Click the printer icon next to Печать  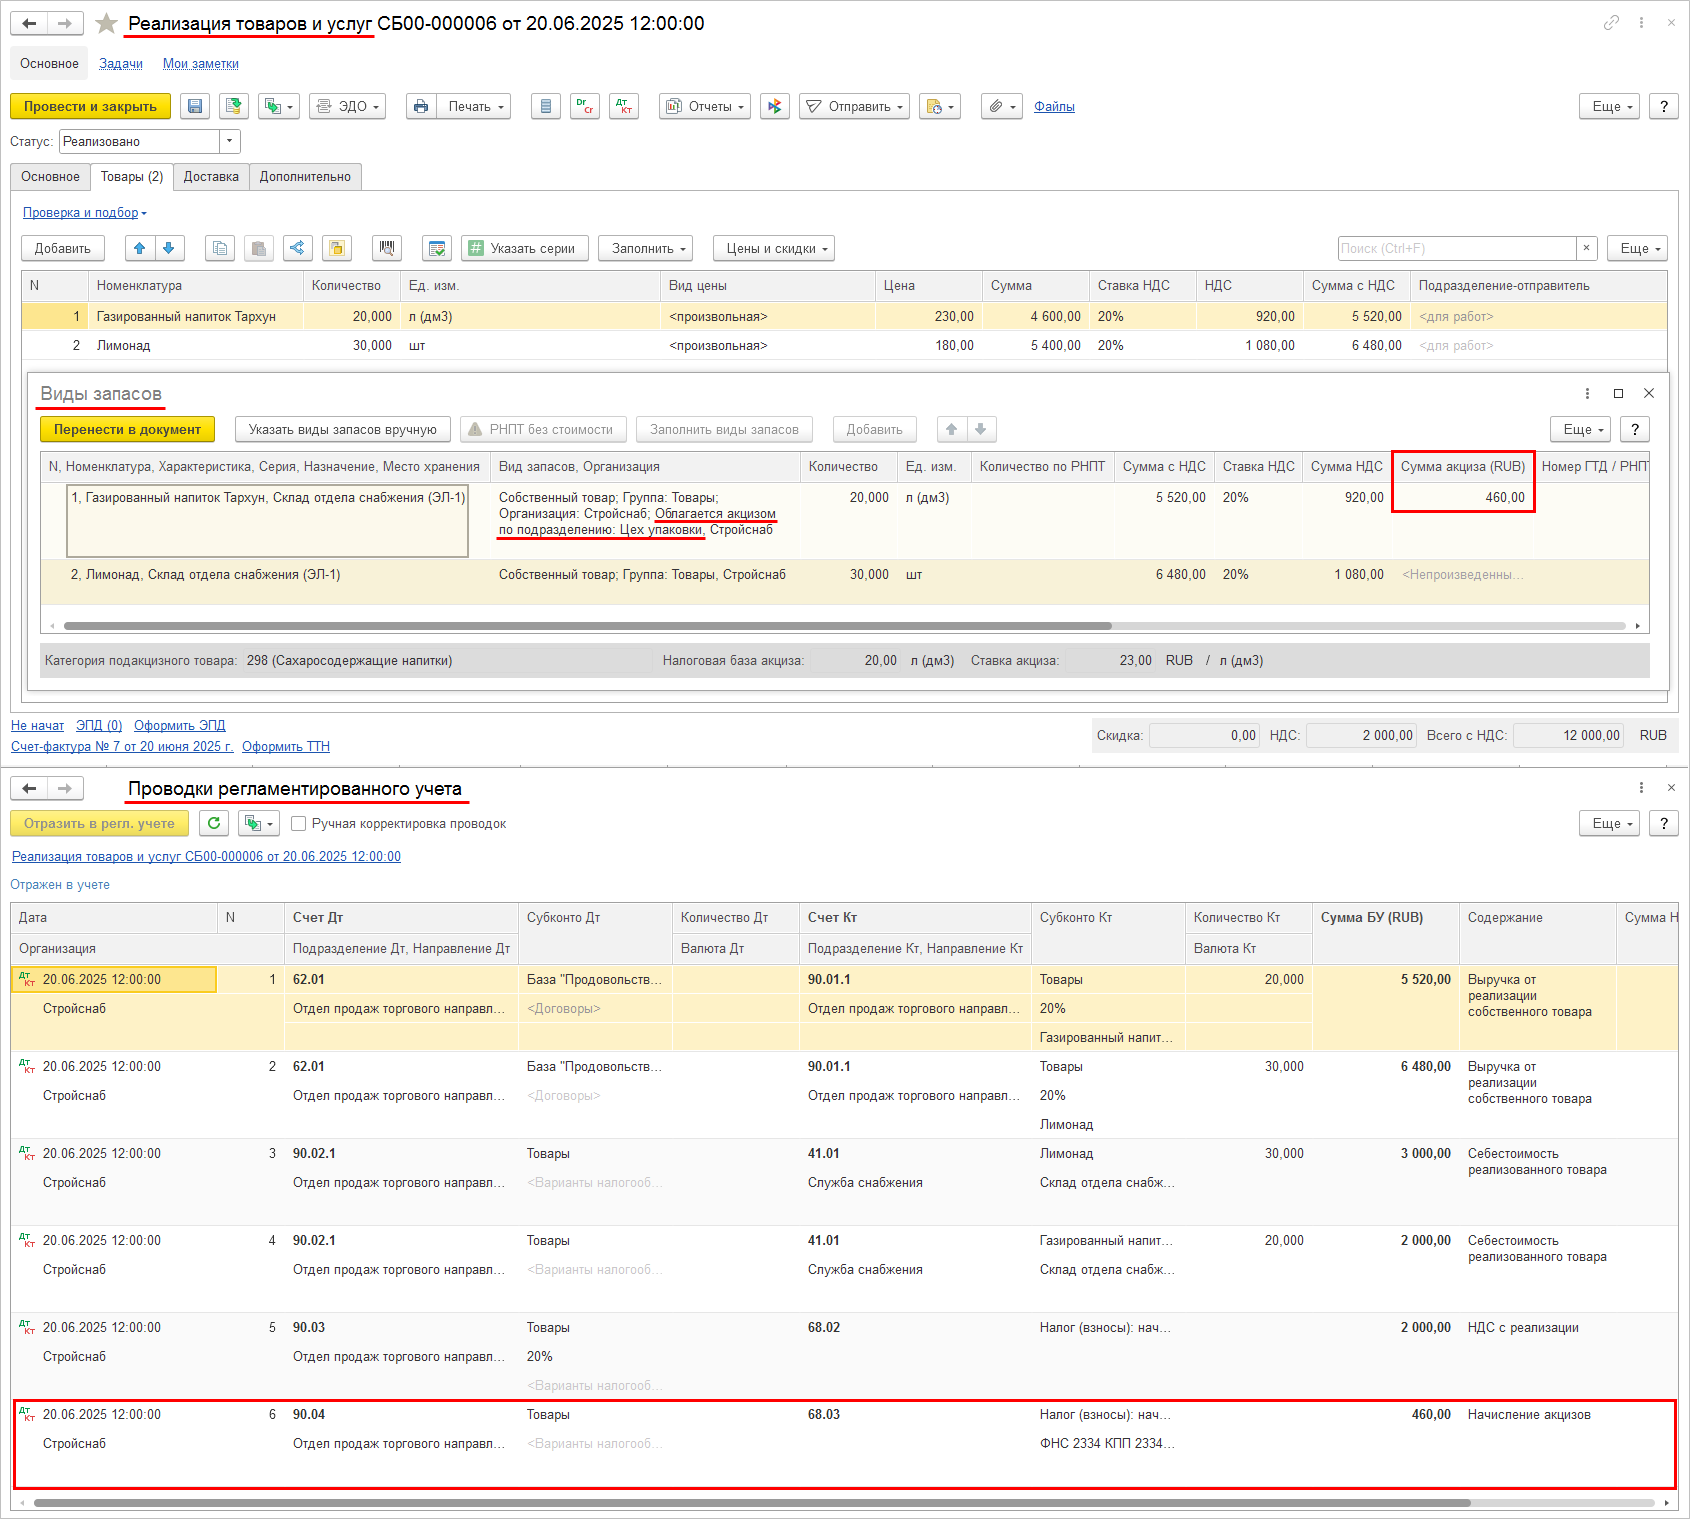[x=421, y=106]
